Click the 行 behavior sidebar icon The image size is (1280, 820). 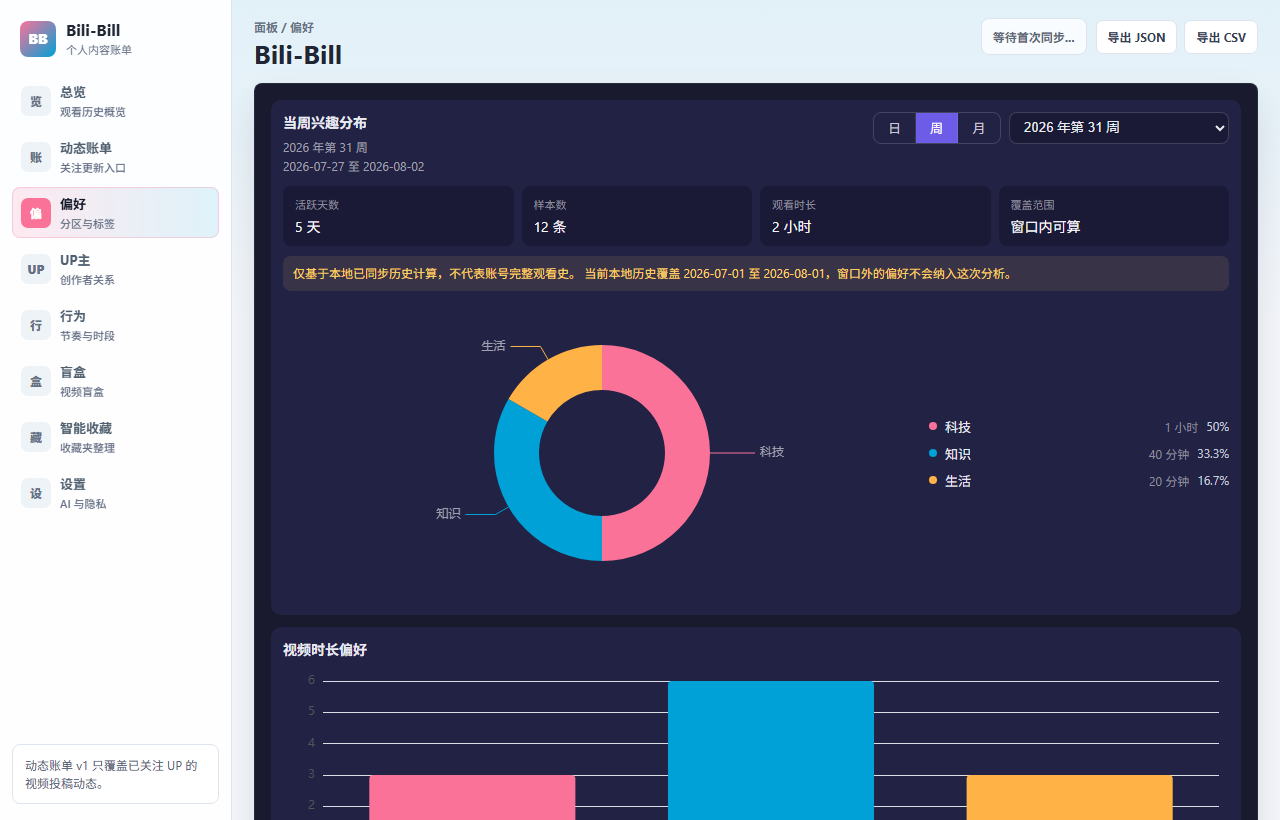pyautogui.click(x=36, y=325)
